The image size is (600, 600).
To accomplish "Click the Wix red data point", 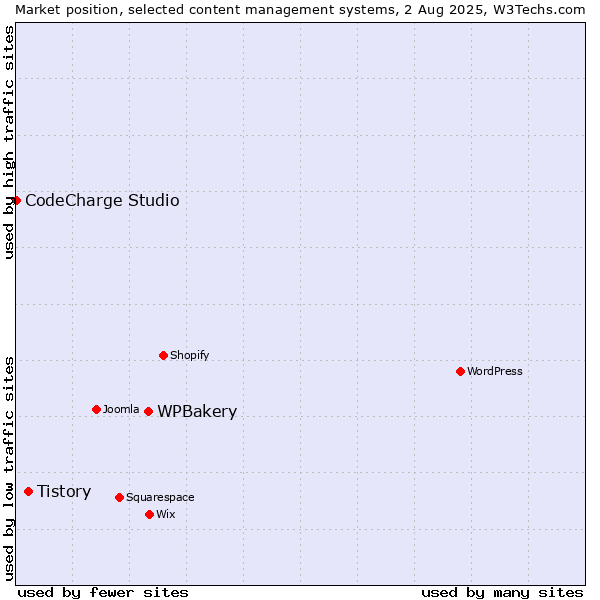I will 150,514.
